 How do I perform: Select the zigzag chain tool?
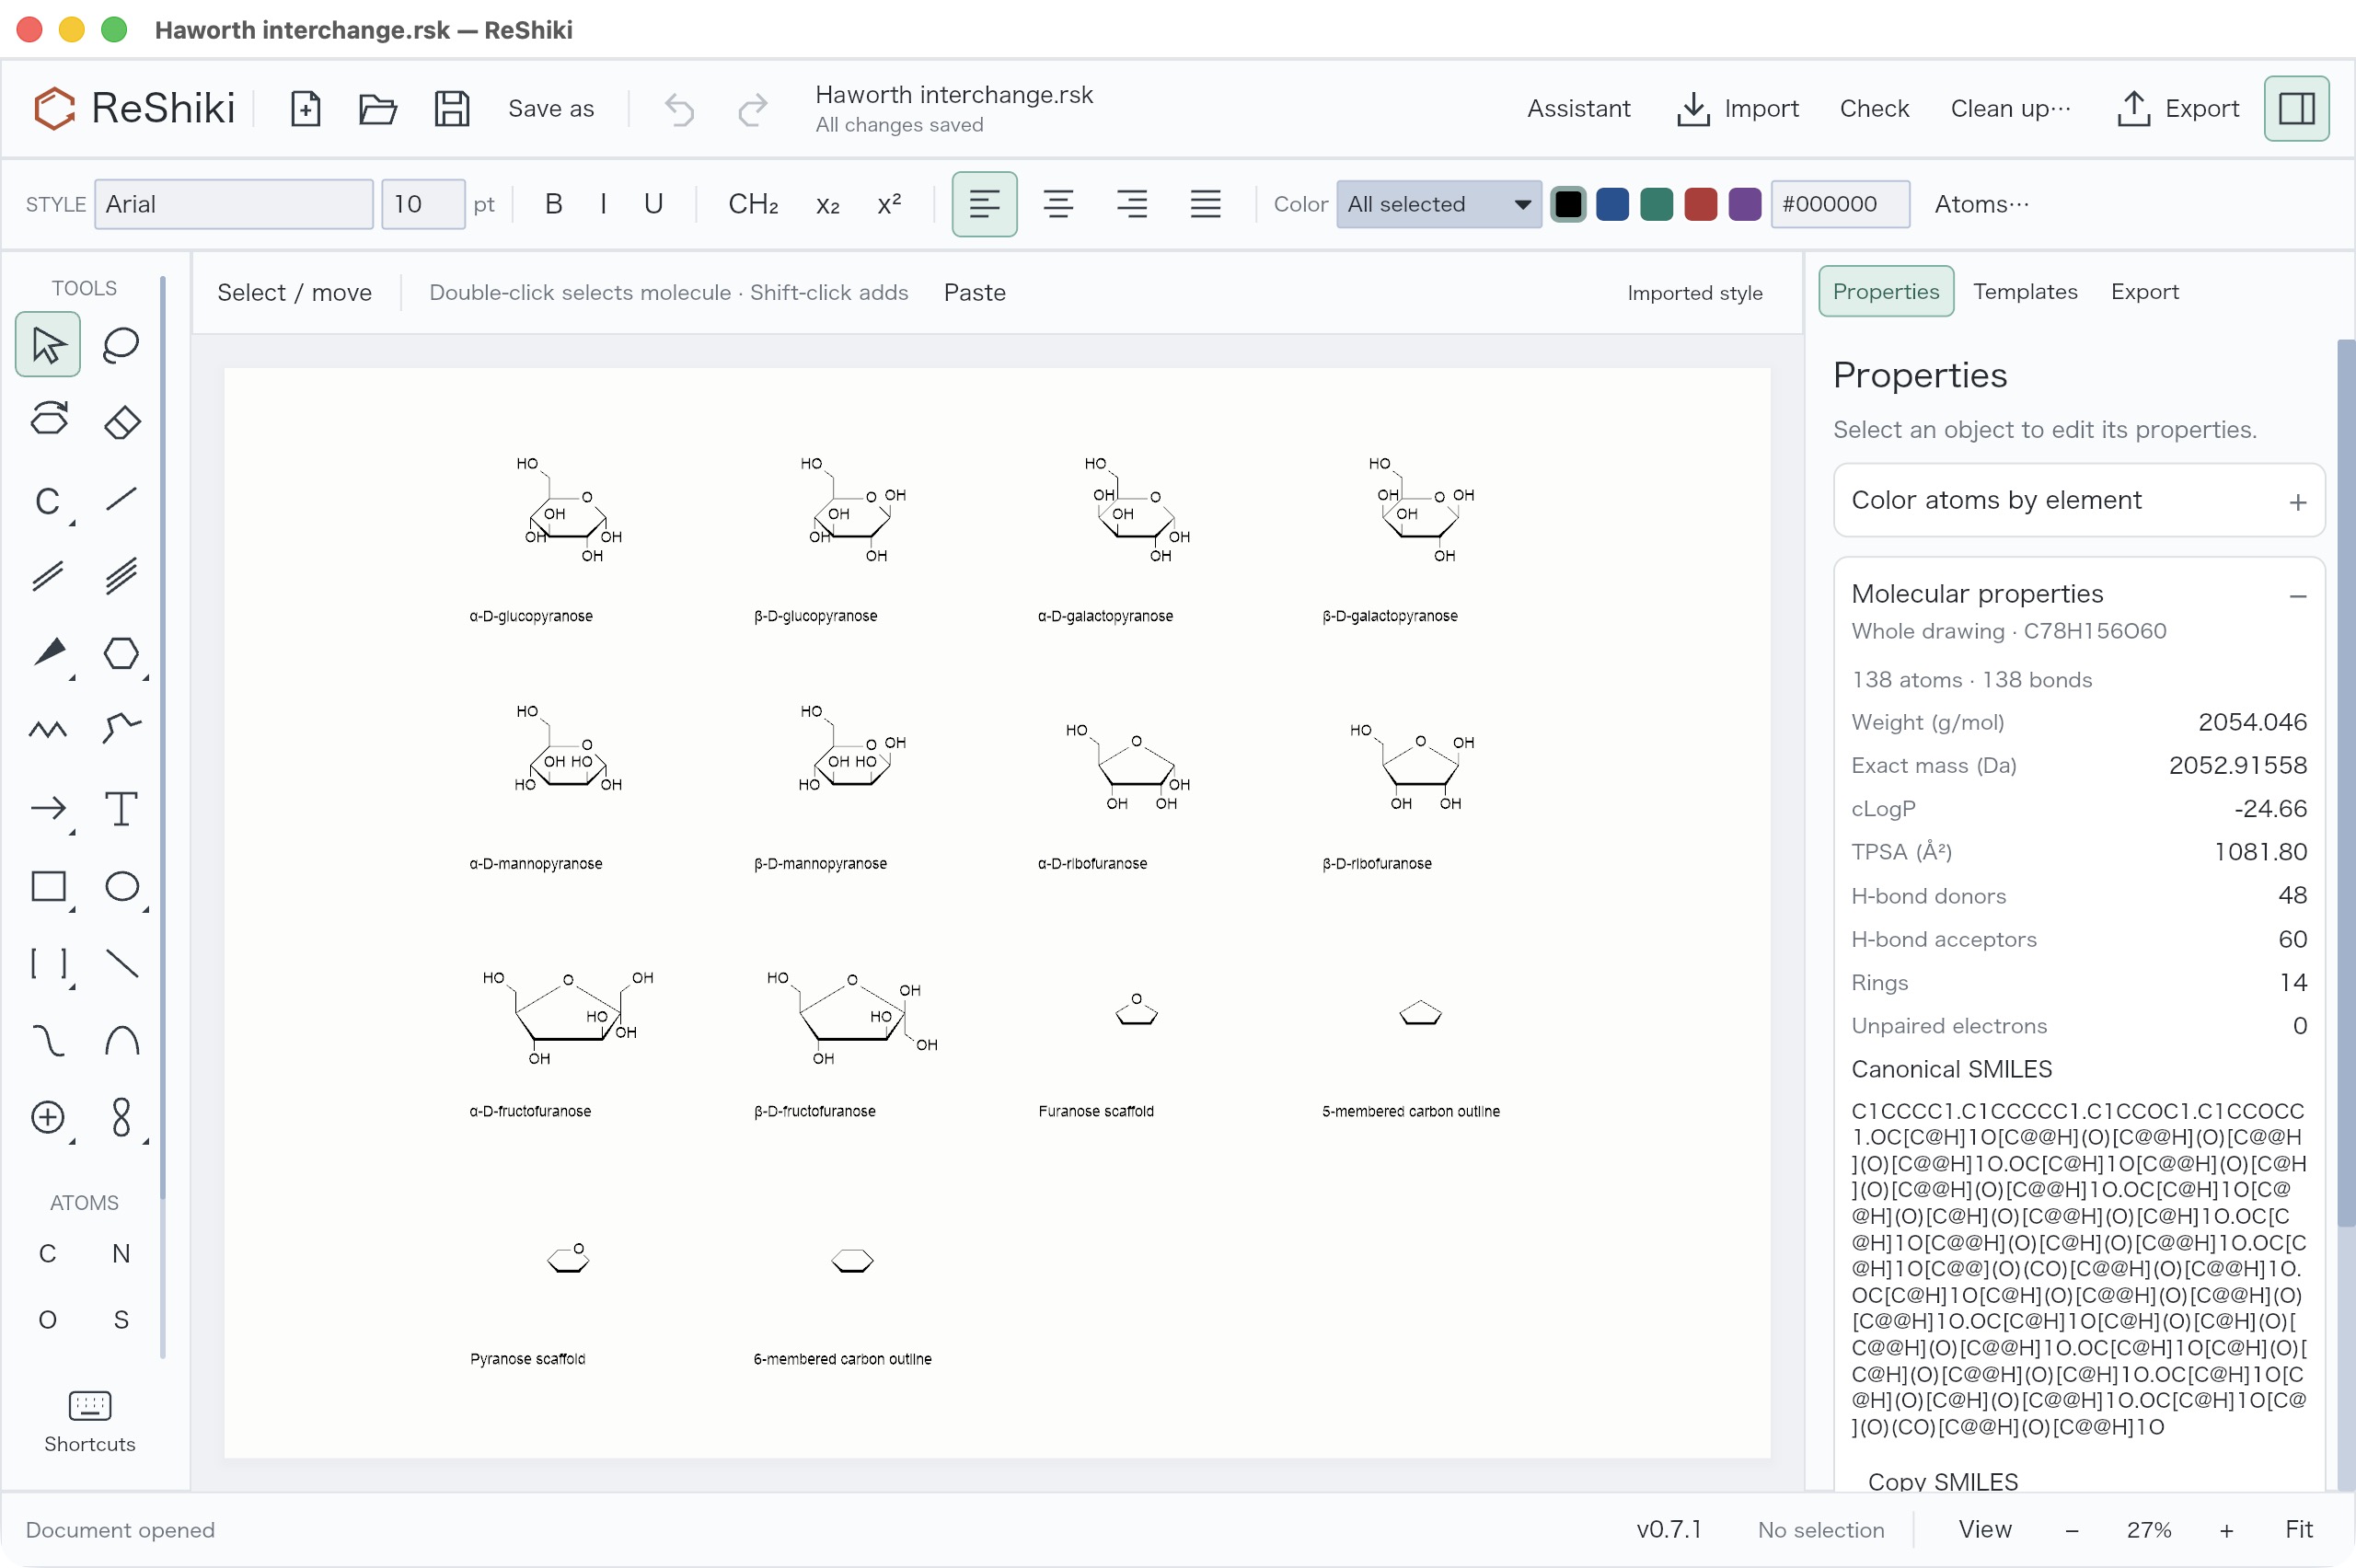47,730
